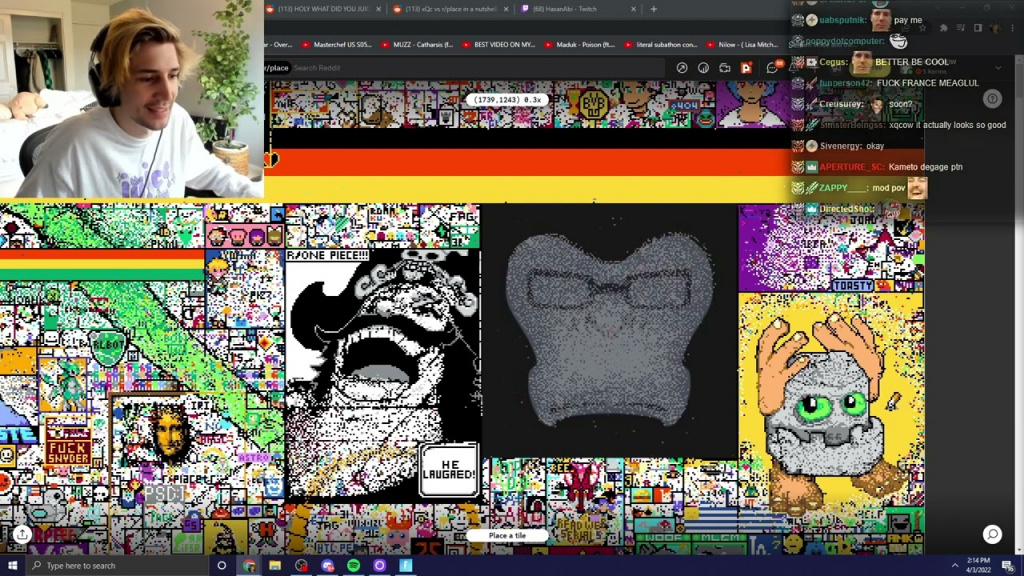This screenshot has width=1024, height=576.
Task: Click the Reddit chat icon with badge
Action: click(773, 67)
